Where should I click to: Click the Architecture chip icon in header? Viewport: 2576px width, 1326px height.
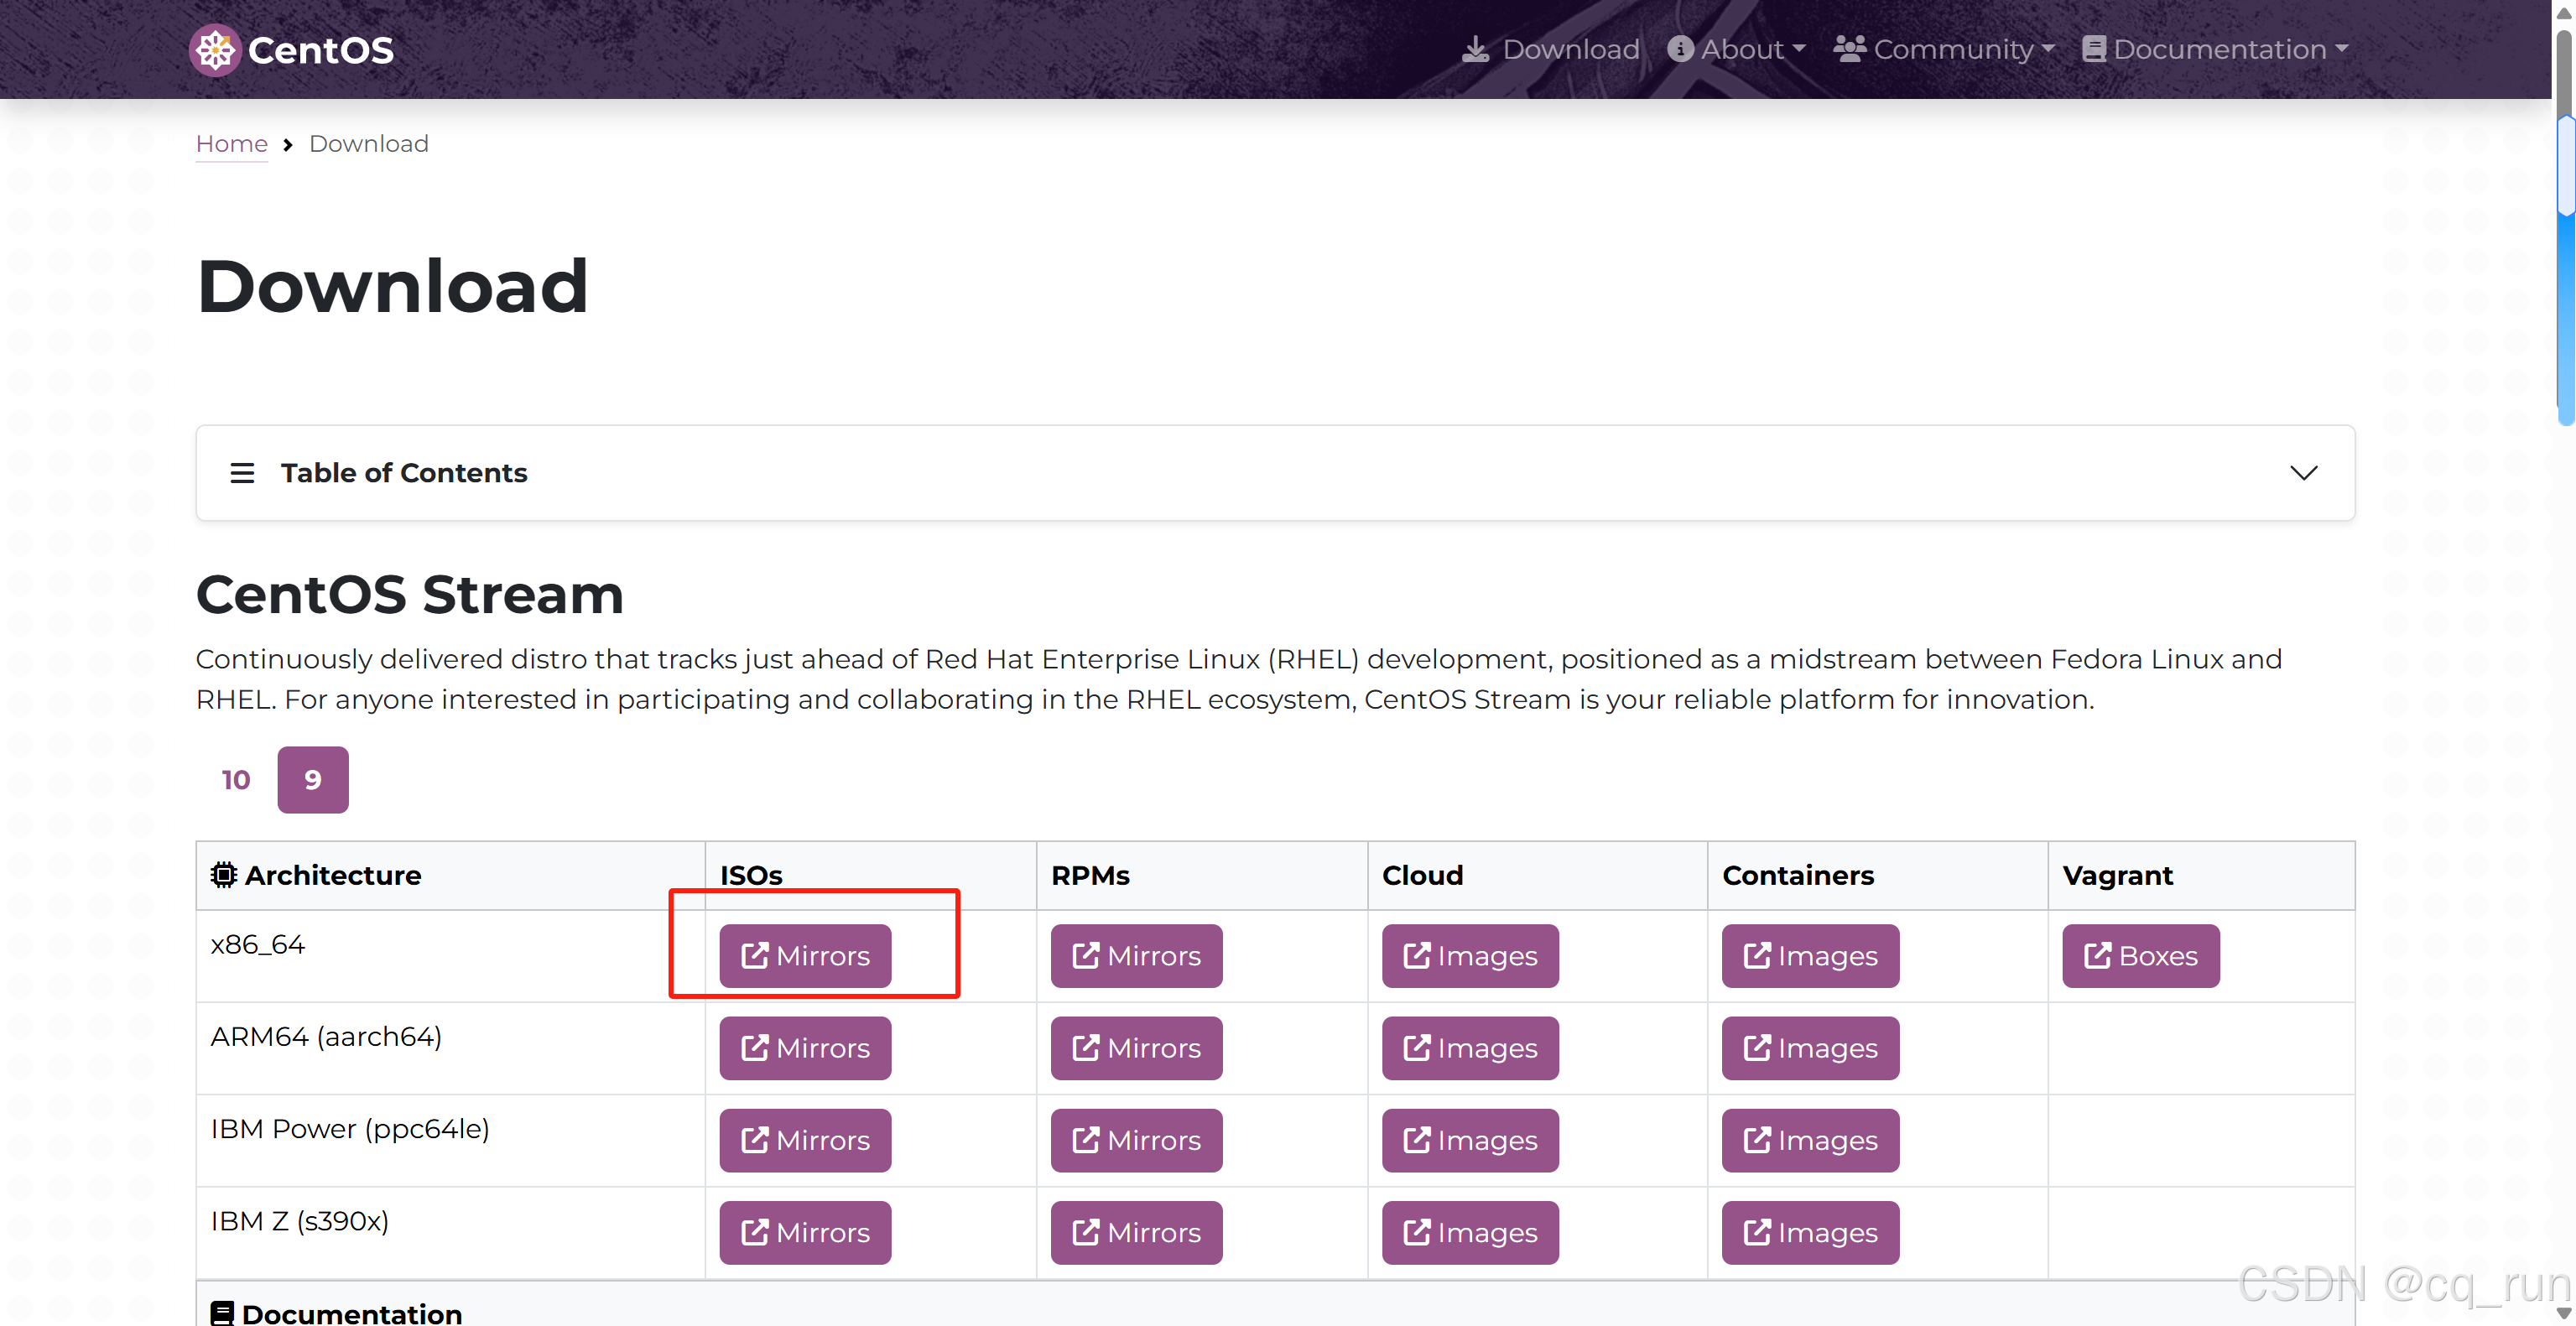pos(224,875)
